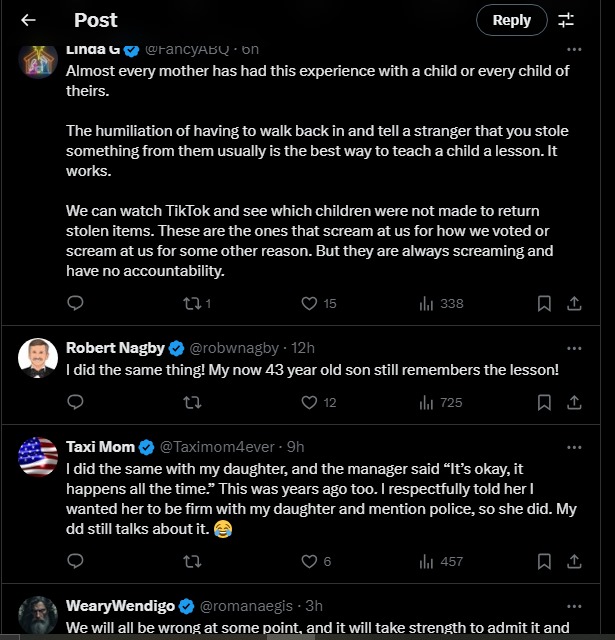Go back using the arrow icon

pyautogui.click(x=28, y=20)
